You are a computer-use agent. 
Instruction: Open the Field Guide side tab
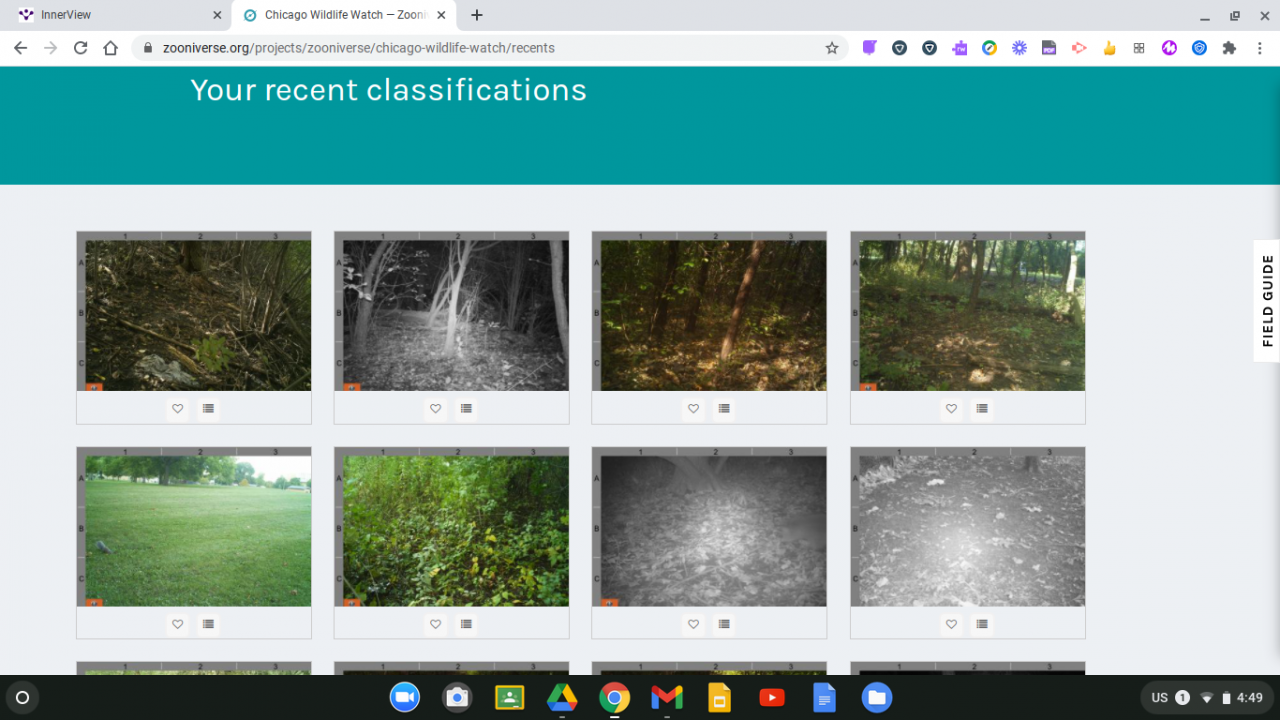click(x=1267, y=300)
